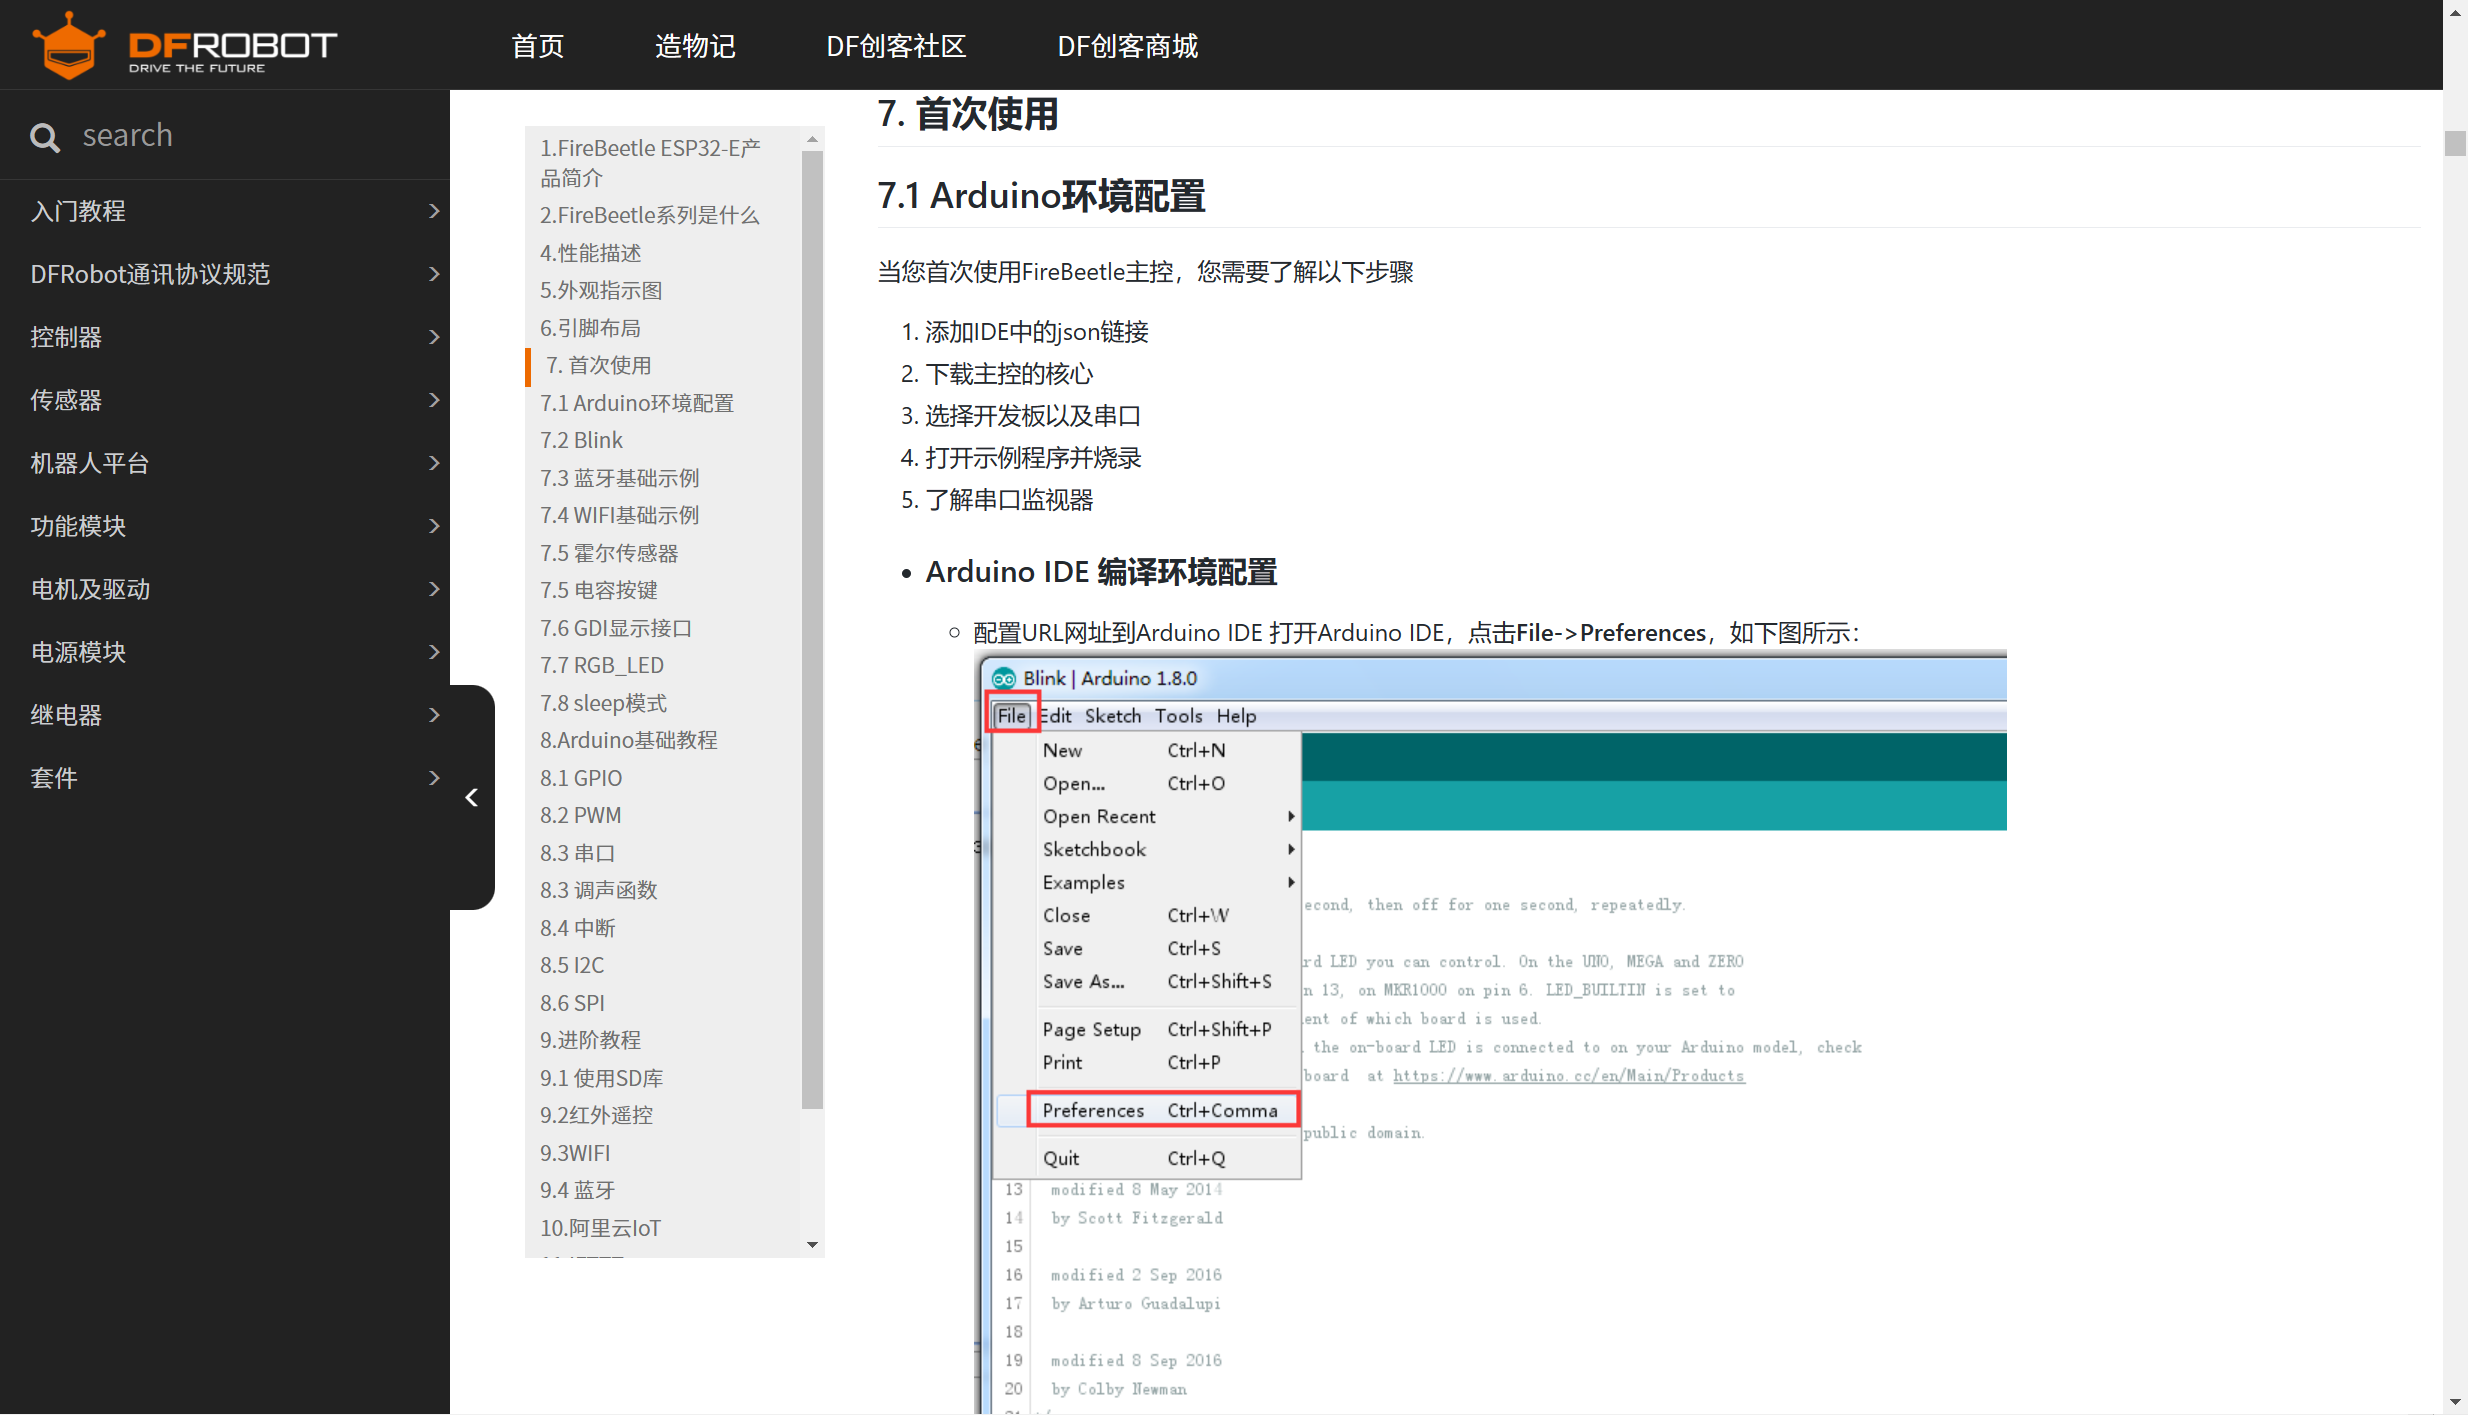The height and width of the screenshot is (1415, 2468).
Task: Open the 首页 nav item
Action: [x=538, y=46]
